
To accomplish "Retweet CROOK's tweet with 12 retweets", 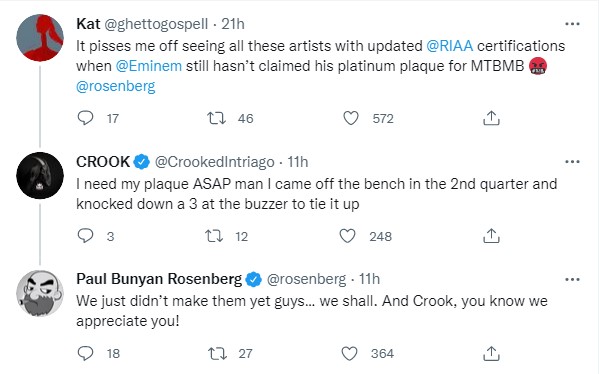I will pos(214,236).
